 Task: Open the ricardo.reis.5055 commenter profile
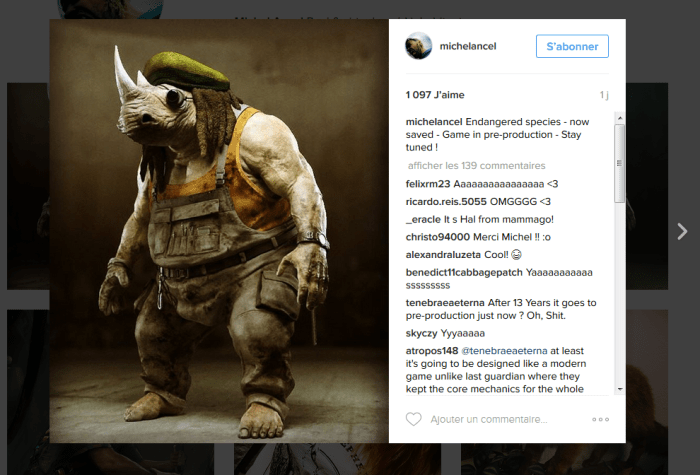[x=446, y=202]
